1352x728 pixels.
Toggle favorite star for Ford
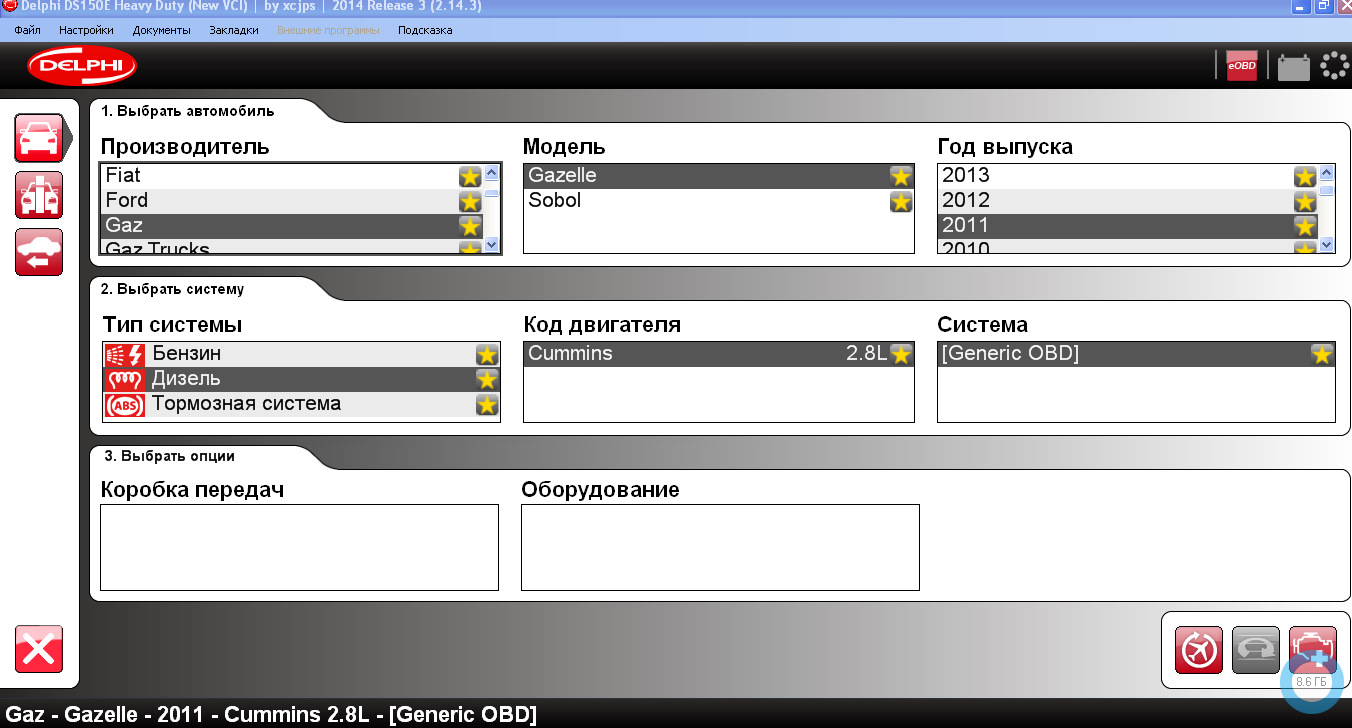[x=470, y=201]
